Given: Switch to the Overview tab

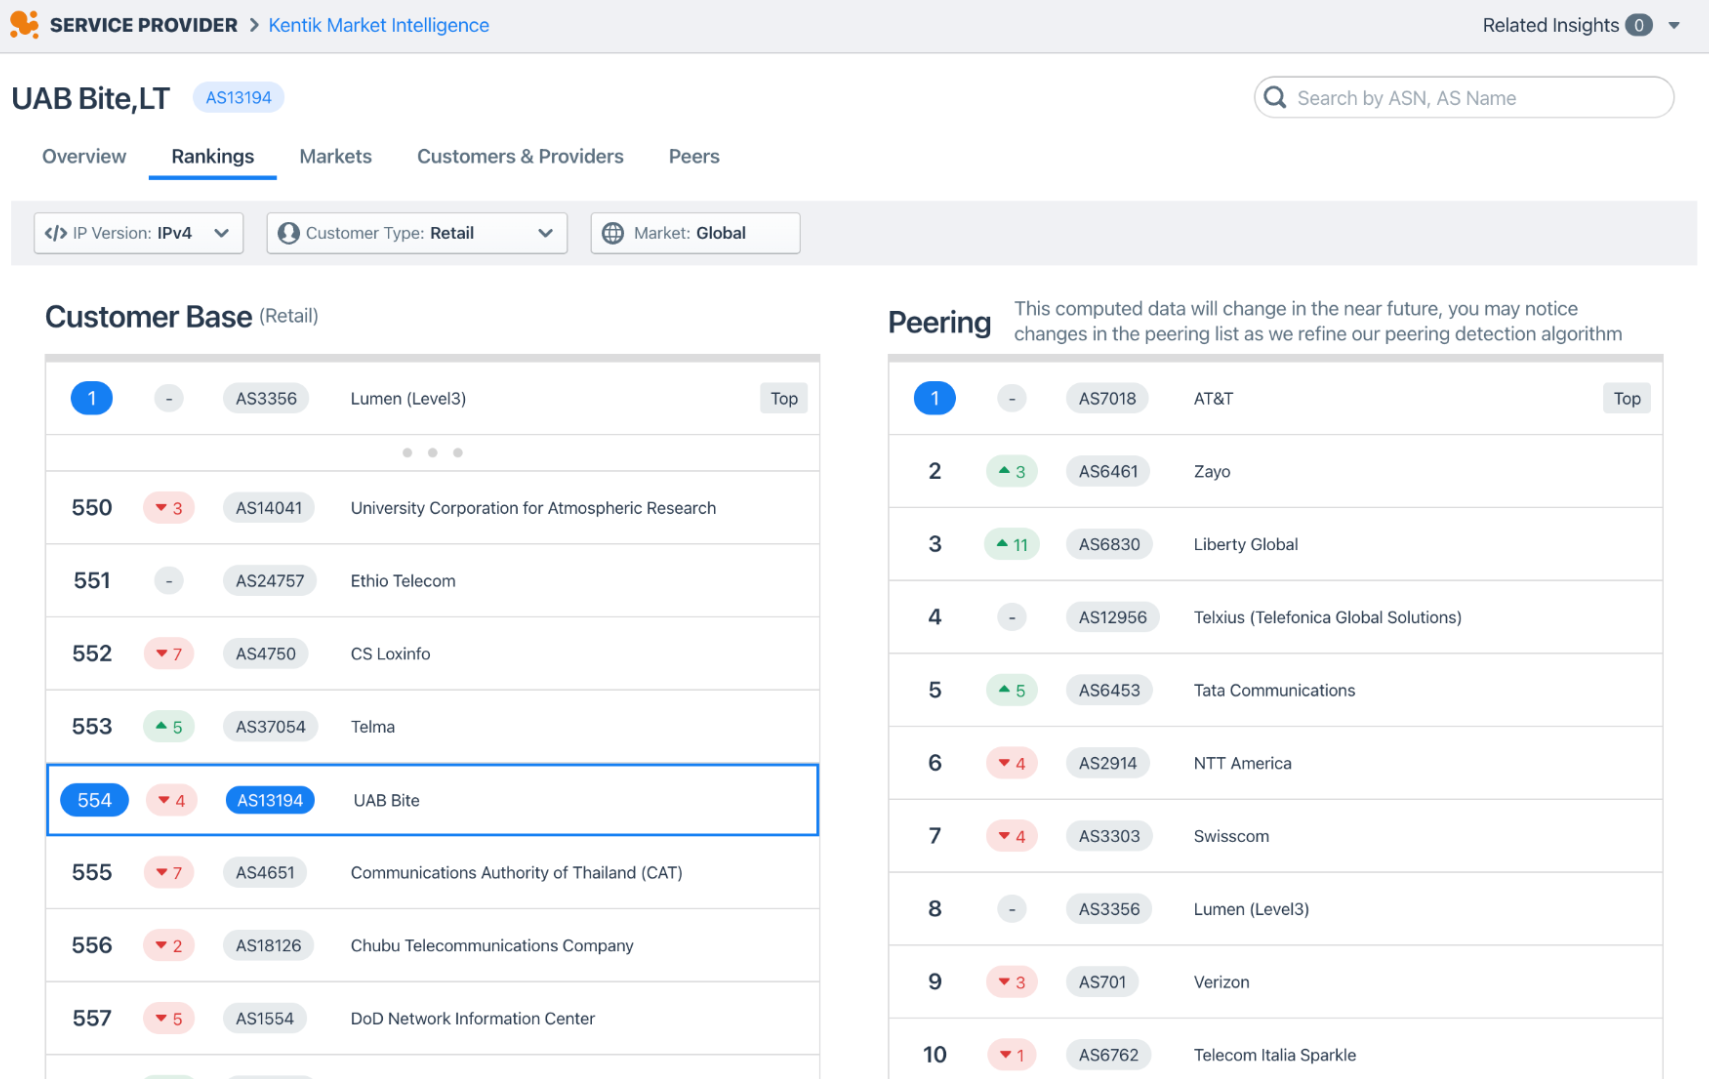Looking at the screenshot, I should point(84,156).
